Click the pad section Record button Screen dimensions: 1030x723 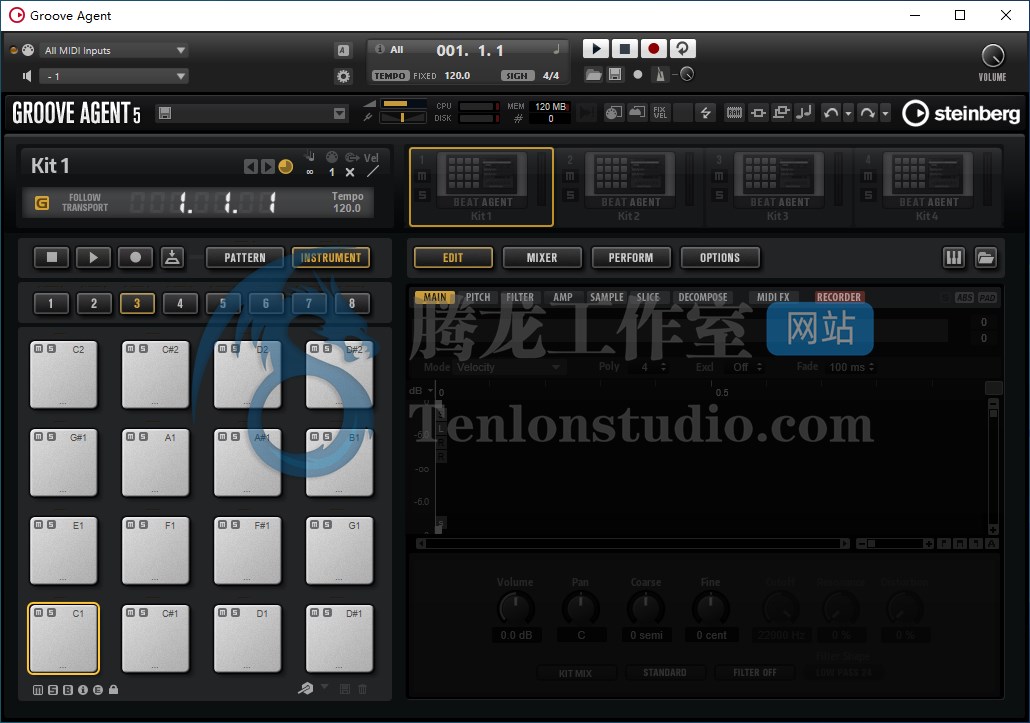point(135,257)
